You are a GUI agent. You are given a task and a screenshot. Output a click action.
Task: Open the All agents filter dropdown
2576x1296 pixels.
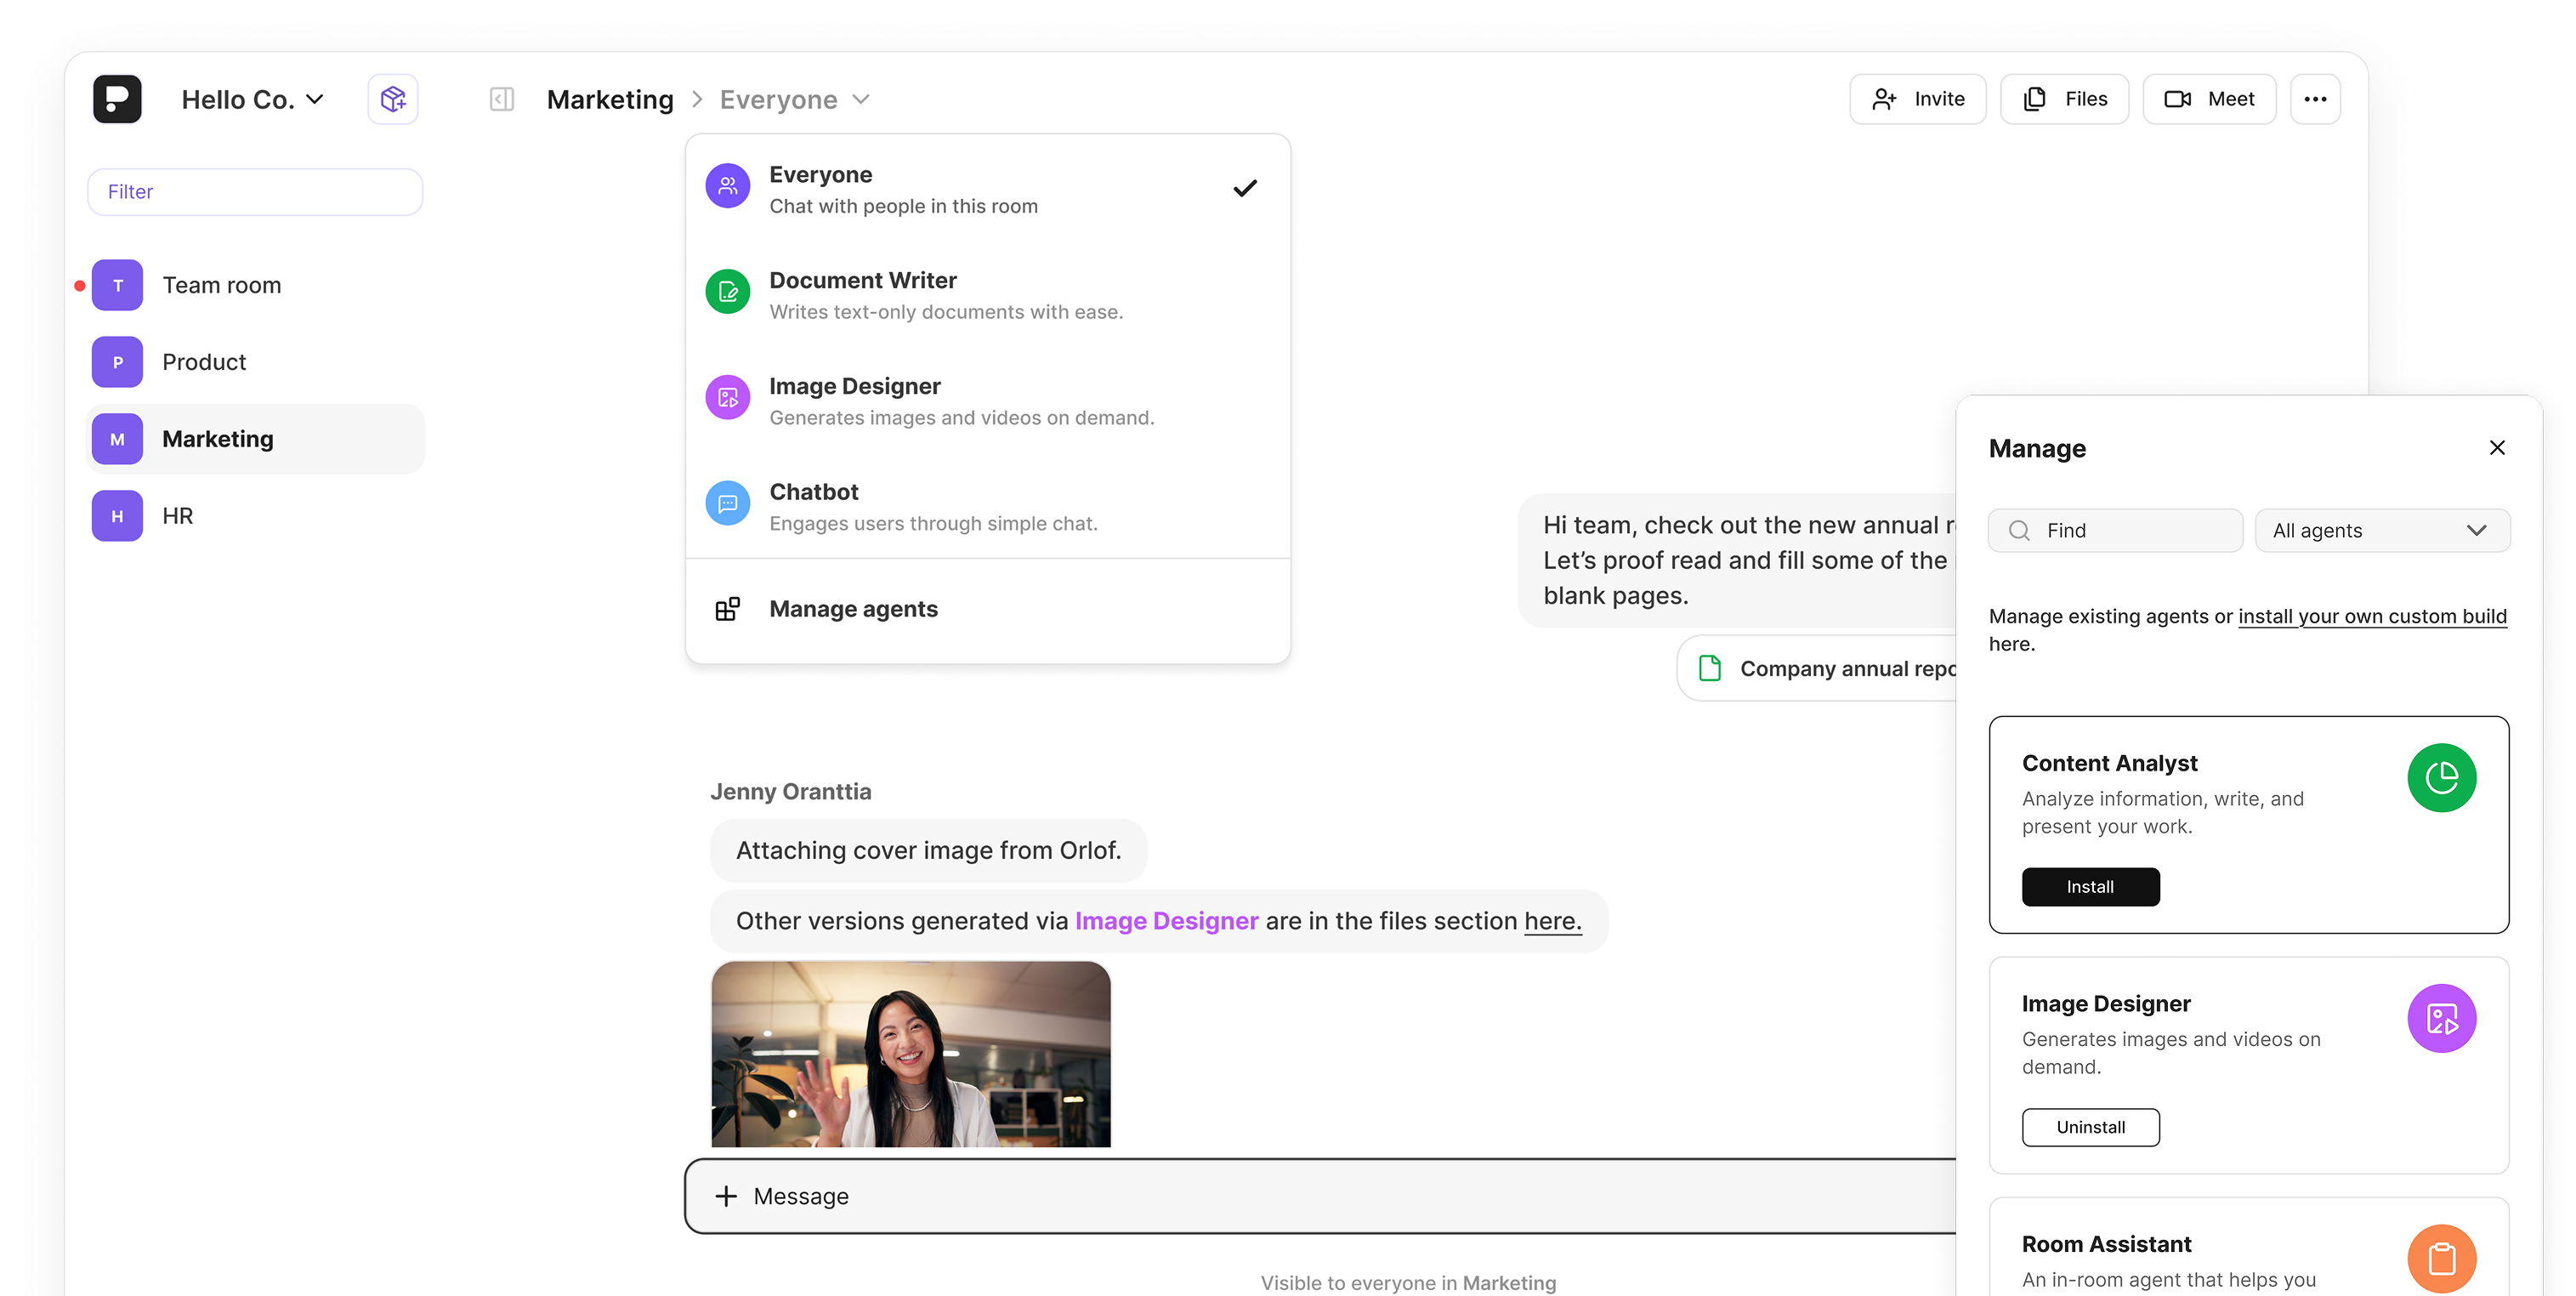point(2382,530)
